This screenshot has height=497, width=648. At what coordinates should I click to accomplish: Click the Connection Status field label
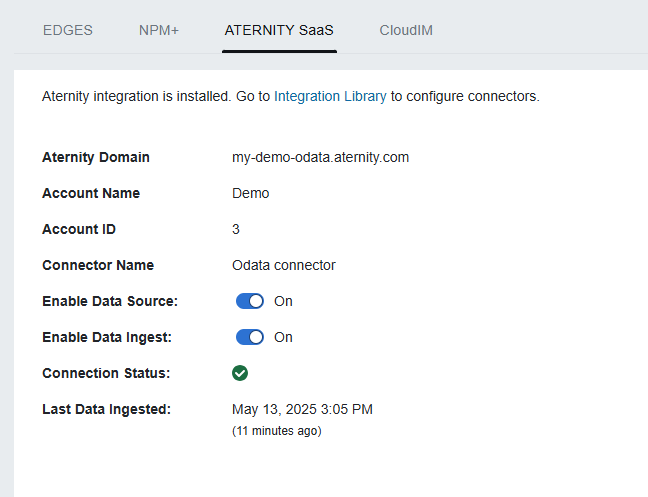[x=106, y=373]
